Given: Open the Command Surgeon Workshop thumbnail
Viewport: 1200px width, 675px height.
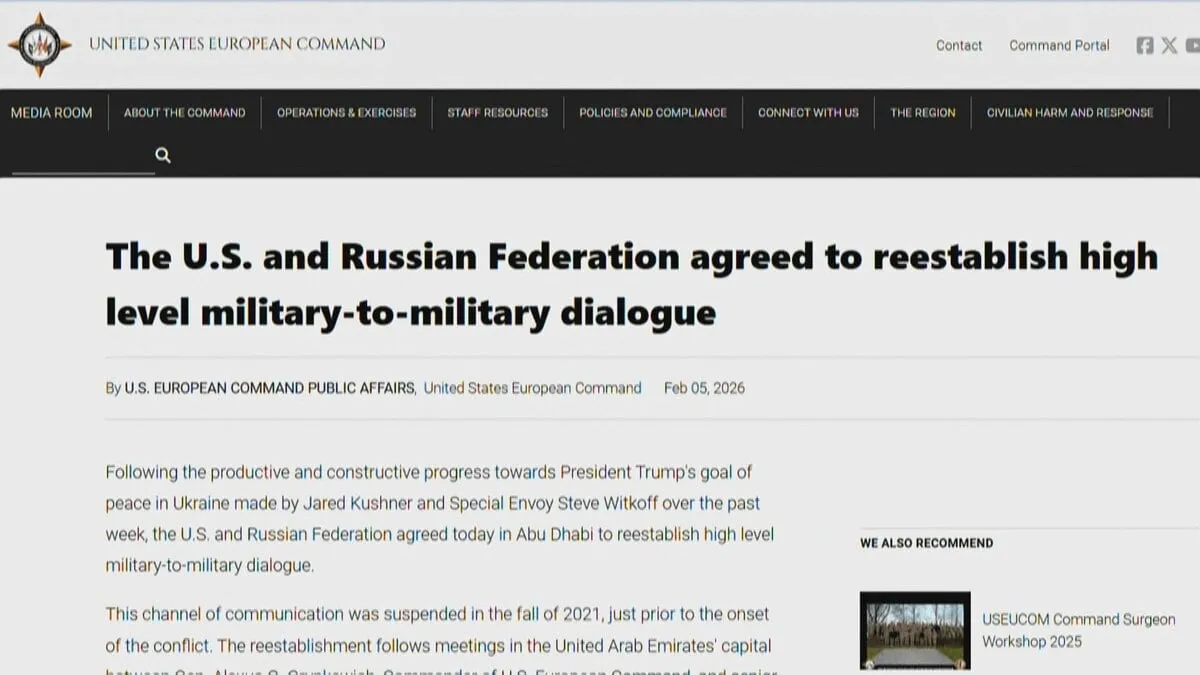Looking at the screenshot, I should tap(914, 630).
